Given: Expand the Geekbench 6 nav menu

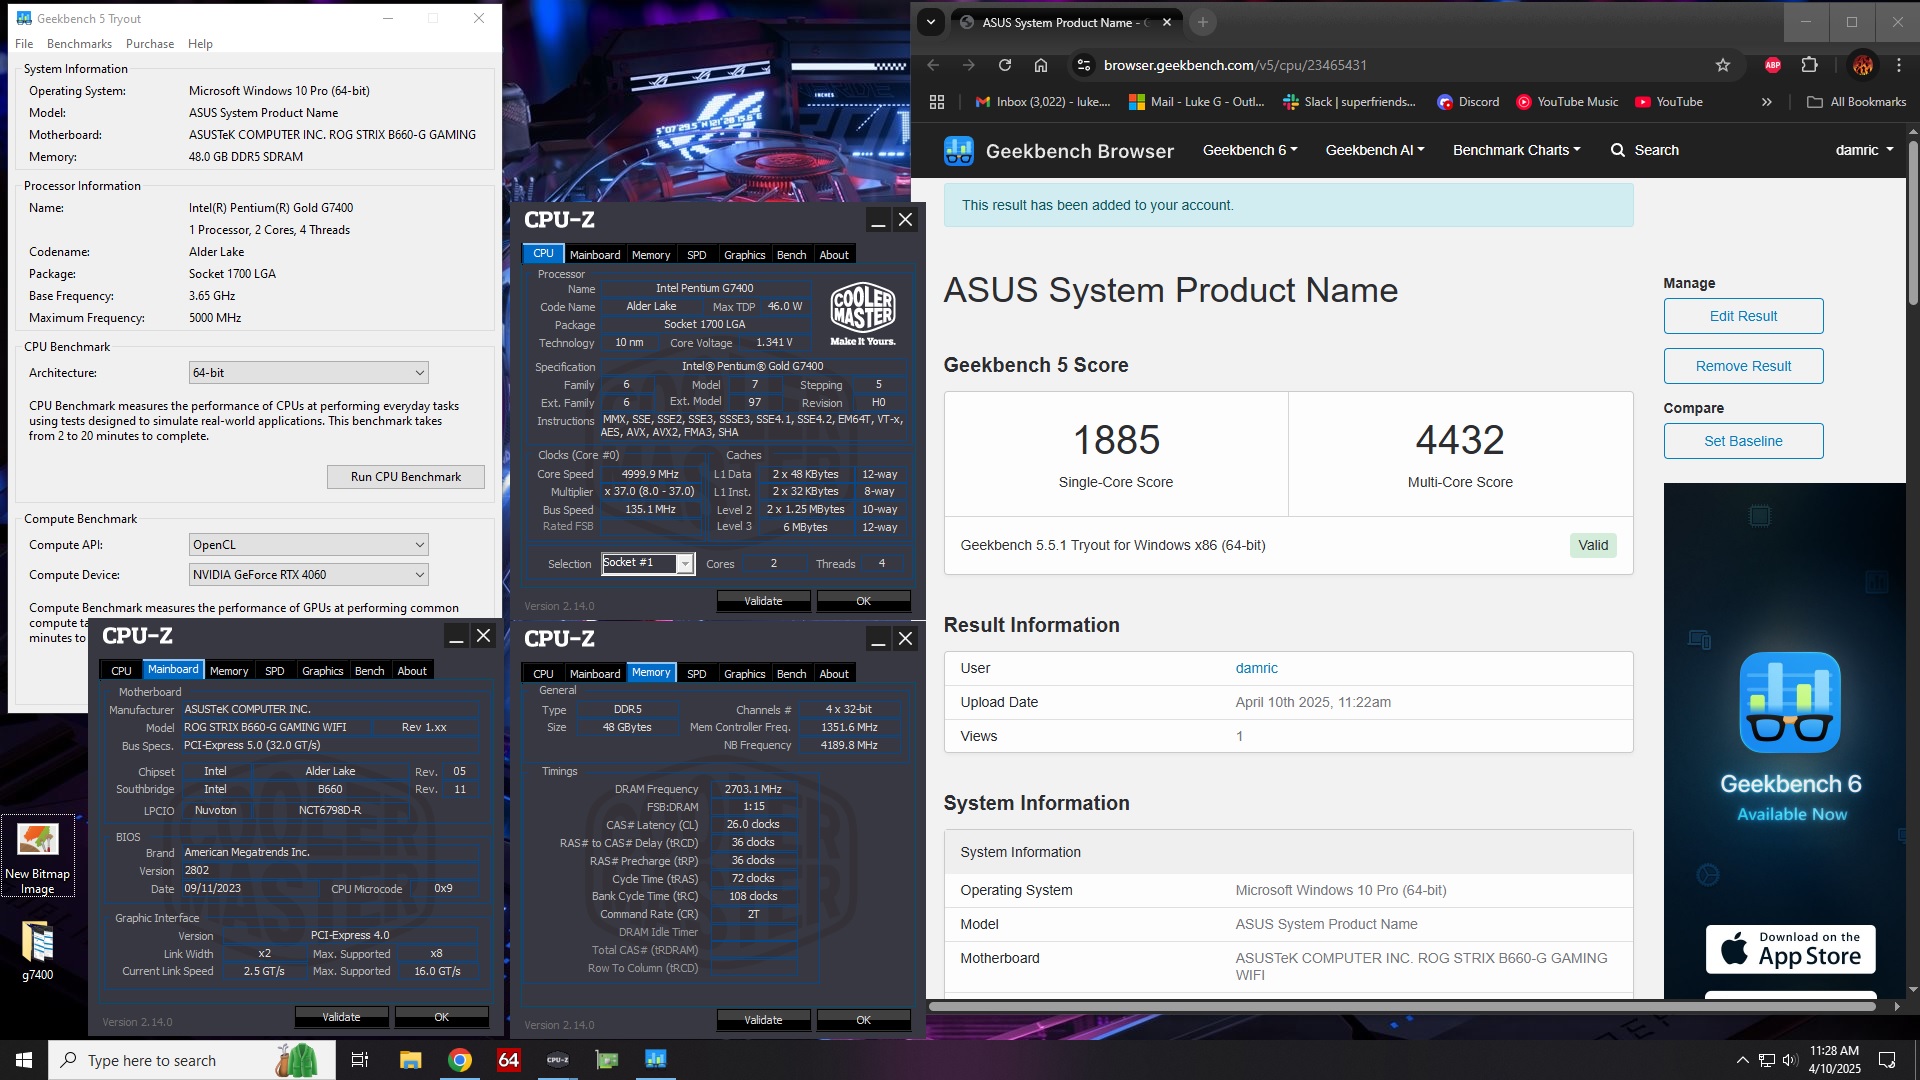Looking at the screenshot, I should [1250, 150].
